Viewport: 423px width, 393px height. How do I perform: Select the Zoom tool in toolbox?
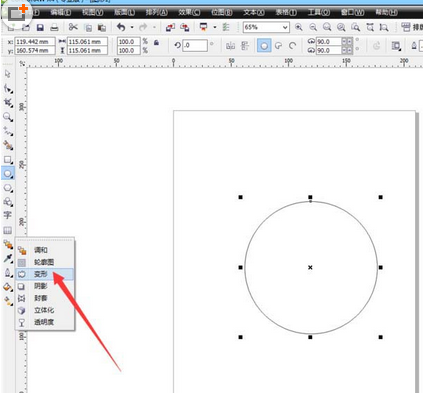[x=8, y=117]
